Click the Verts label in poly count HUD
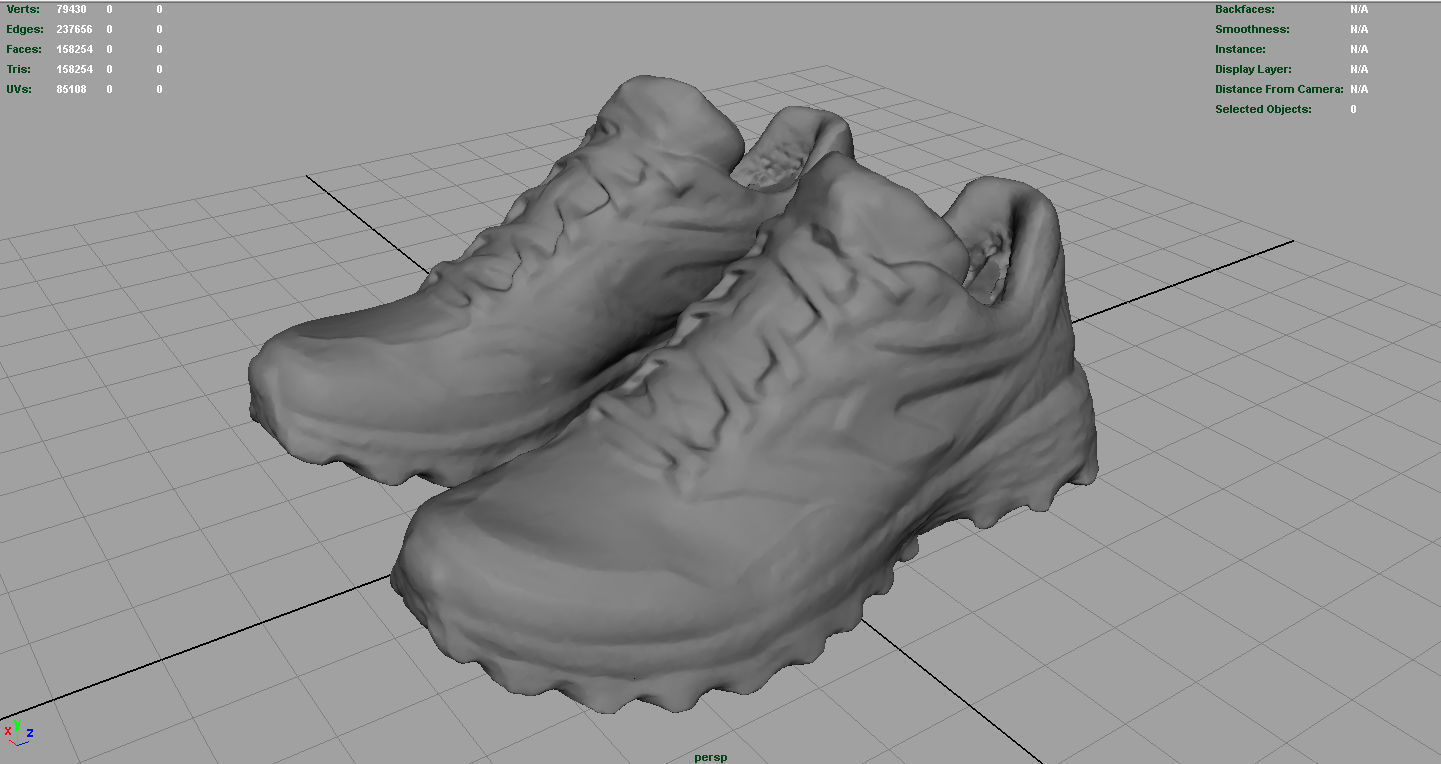The height and width of the screenshot is (764, 1441). [23, 9]
